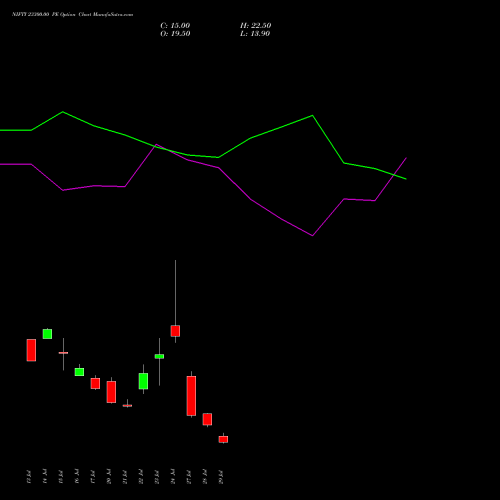Click the red candle above 13 Jul
Screen dimensions: 500x500
[31, 350]
